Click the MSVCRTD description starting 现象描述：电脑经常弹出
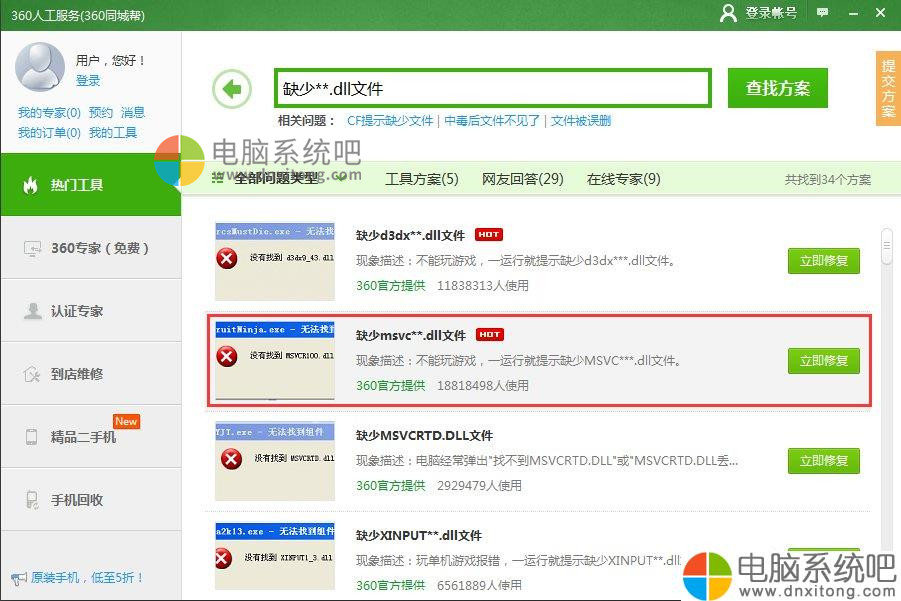The width and height of the screenshot is (901, 601). pyautogui.click(x=547, y=461)
